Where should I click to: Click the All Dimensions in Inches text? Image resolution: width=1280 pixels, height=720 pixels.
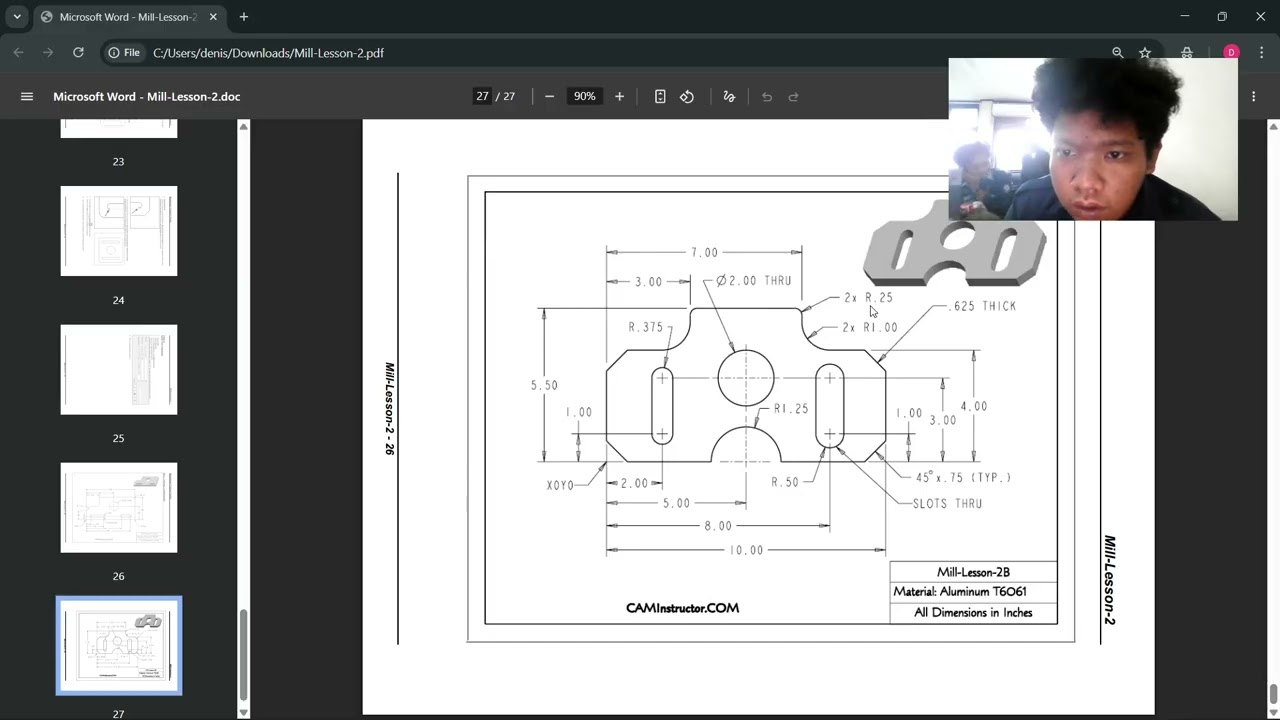click(x=973, y=612)
